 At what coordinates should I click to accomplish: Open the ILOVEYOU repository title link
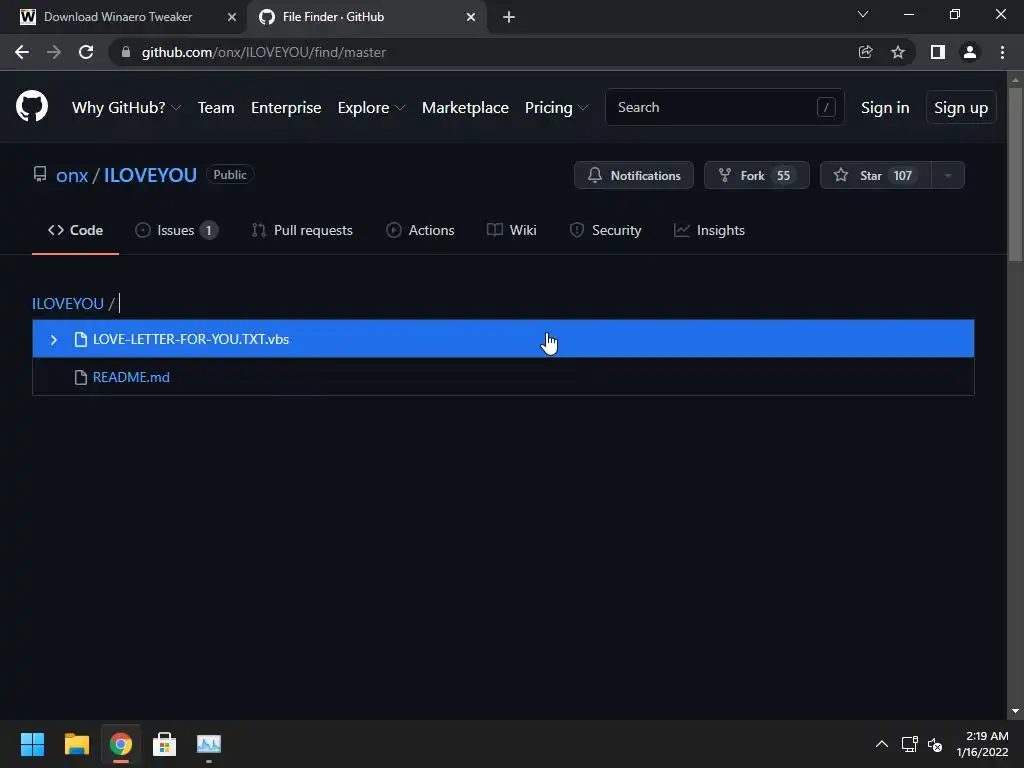tap(150, 175)
